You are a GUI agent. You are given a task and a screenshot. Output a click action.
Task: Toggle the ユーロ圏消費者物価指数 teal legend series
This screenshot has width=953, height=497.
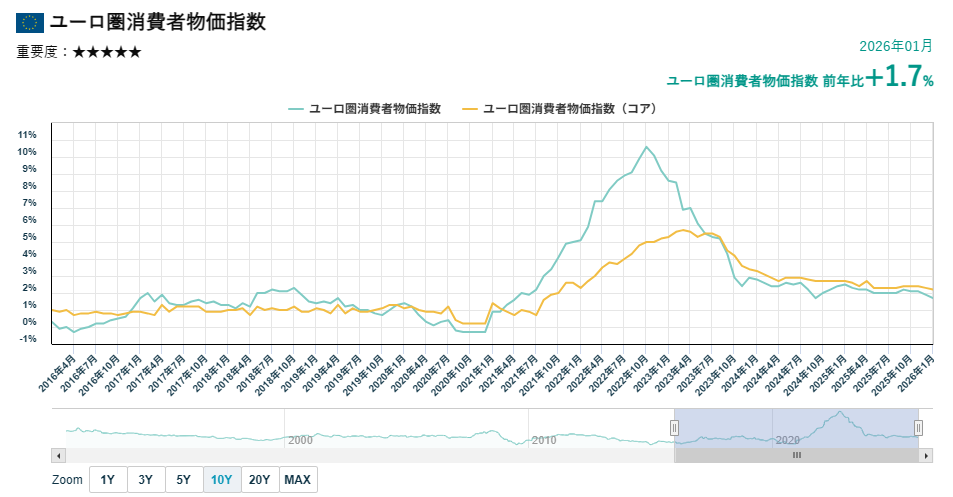[x=365, y=109]
